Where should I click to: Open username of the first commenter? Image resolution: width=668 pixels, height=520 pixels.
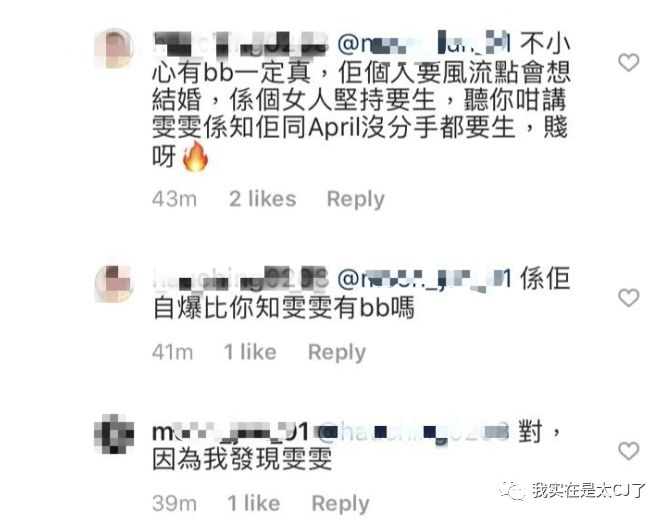pos(241,44)
